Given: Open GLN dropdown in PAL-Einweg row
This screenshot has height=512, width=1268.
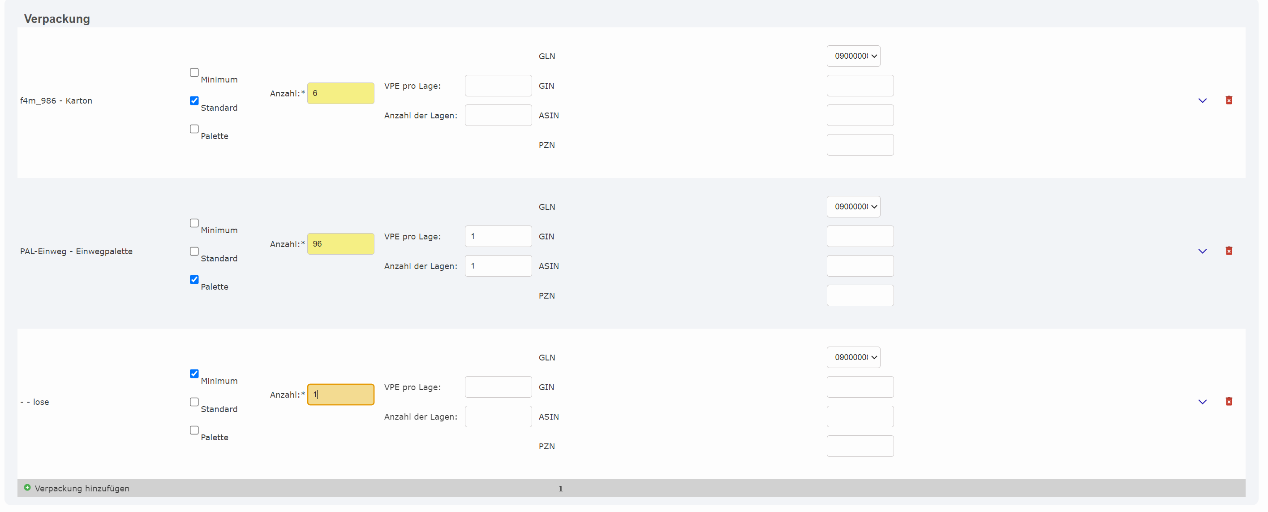Looking at the screenshot, I should (x=853, y=207).
